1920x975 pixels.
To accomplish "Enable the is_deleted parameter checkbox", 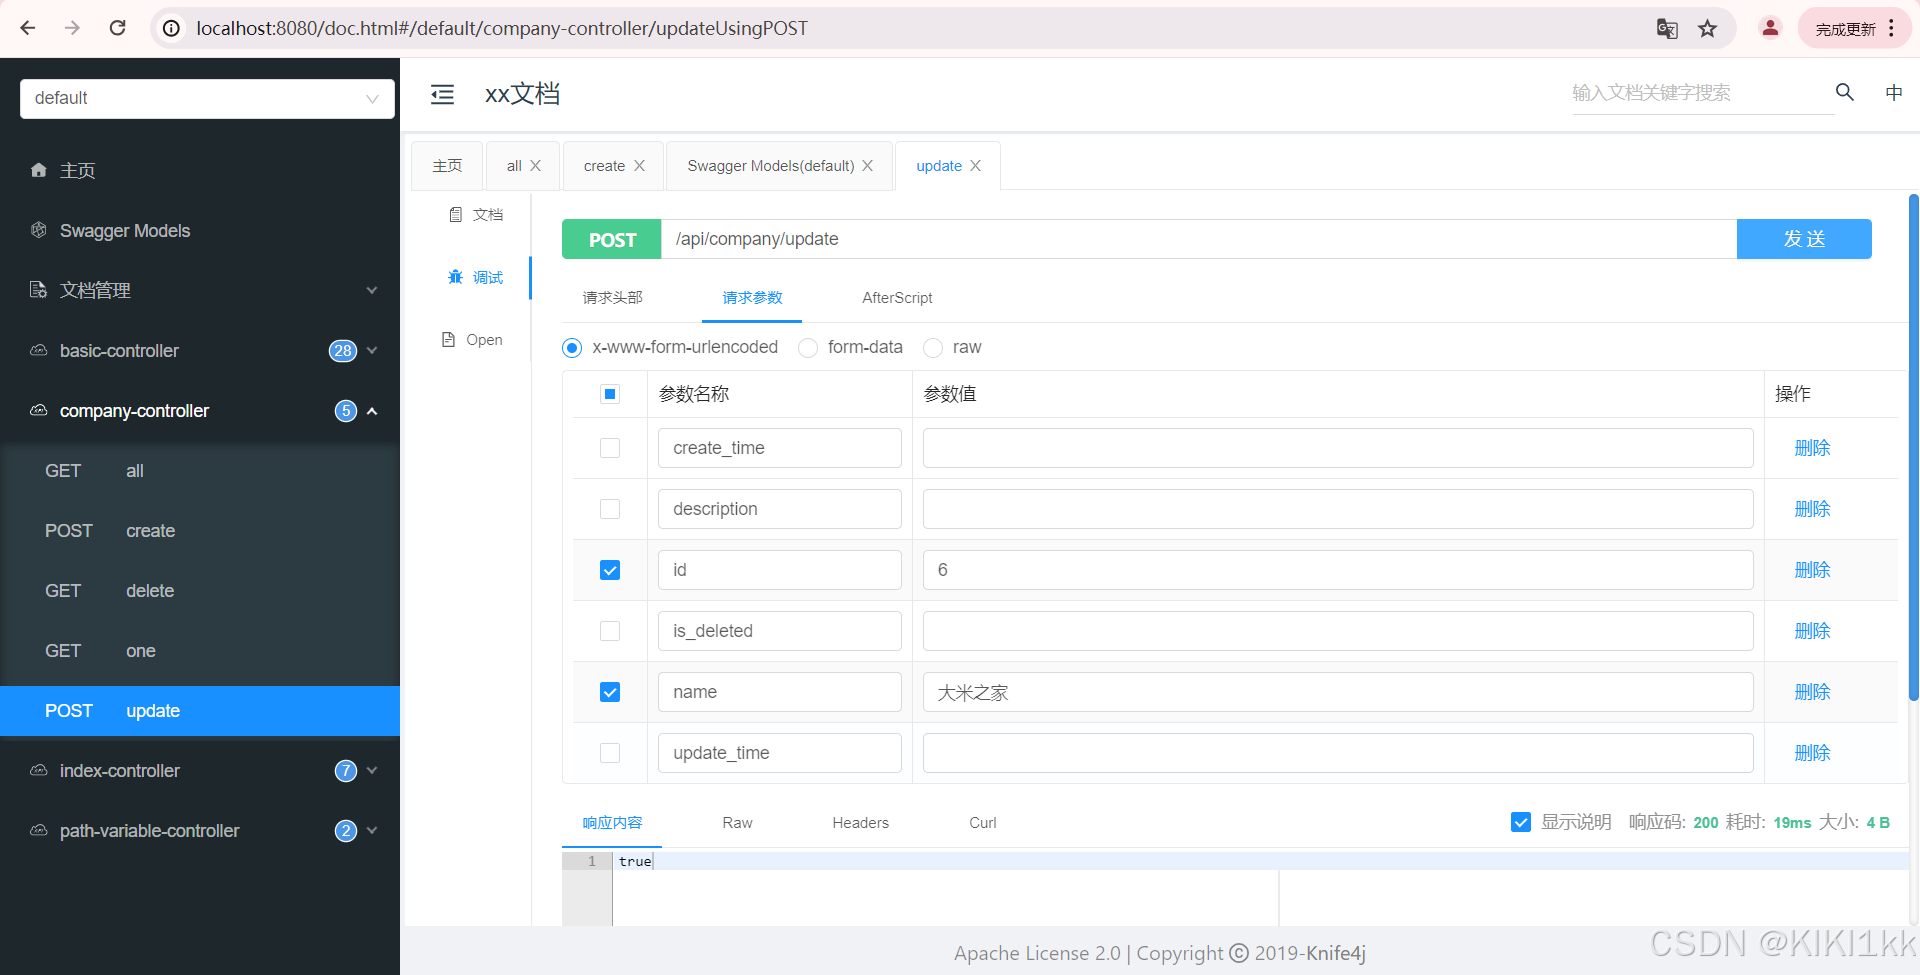I will (x=609, y=631).
